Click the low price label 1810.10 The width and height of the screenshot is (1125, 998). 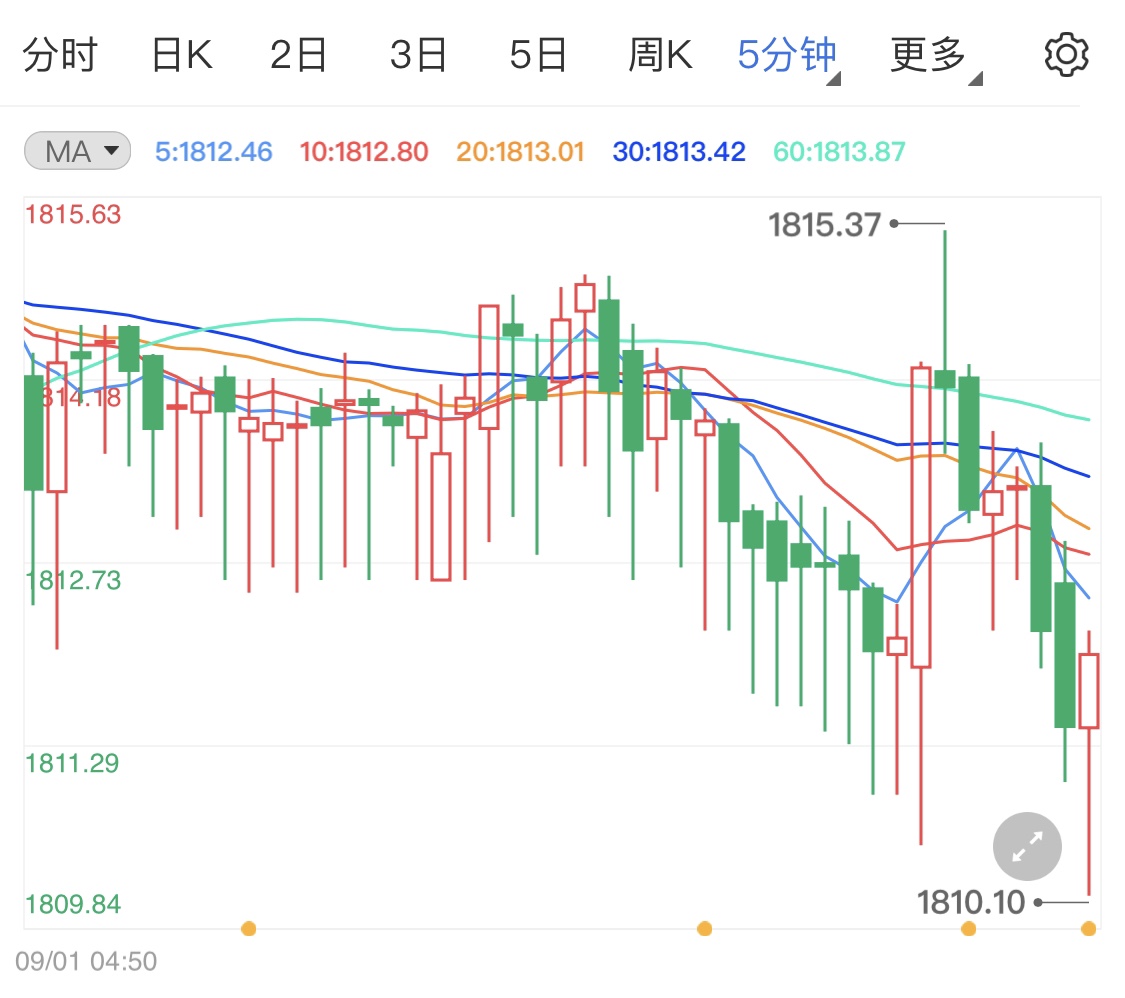click(971, 902)
